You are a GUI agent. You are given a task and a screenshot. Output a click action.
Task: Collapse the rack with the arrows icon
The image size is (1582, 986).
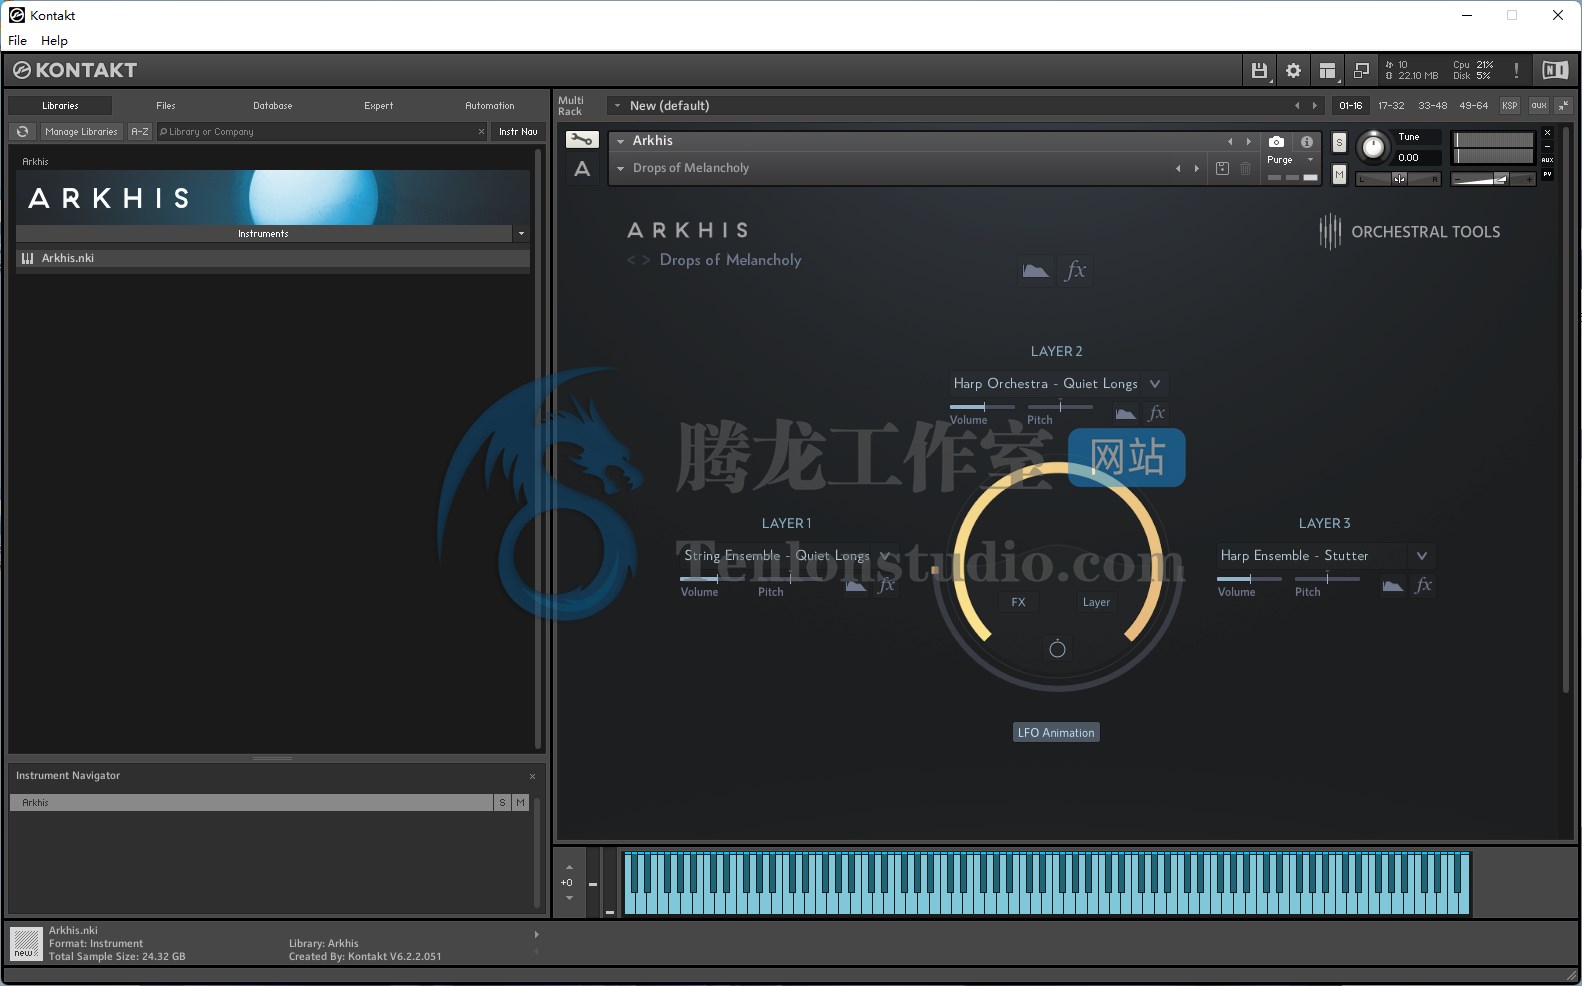tap(1564, 105)
